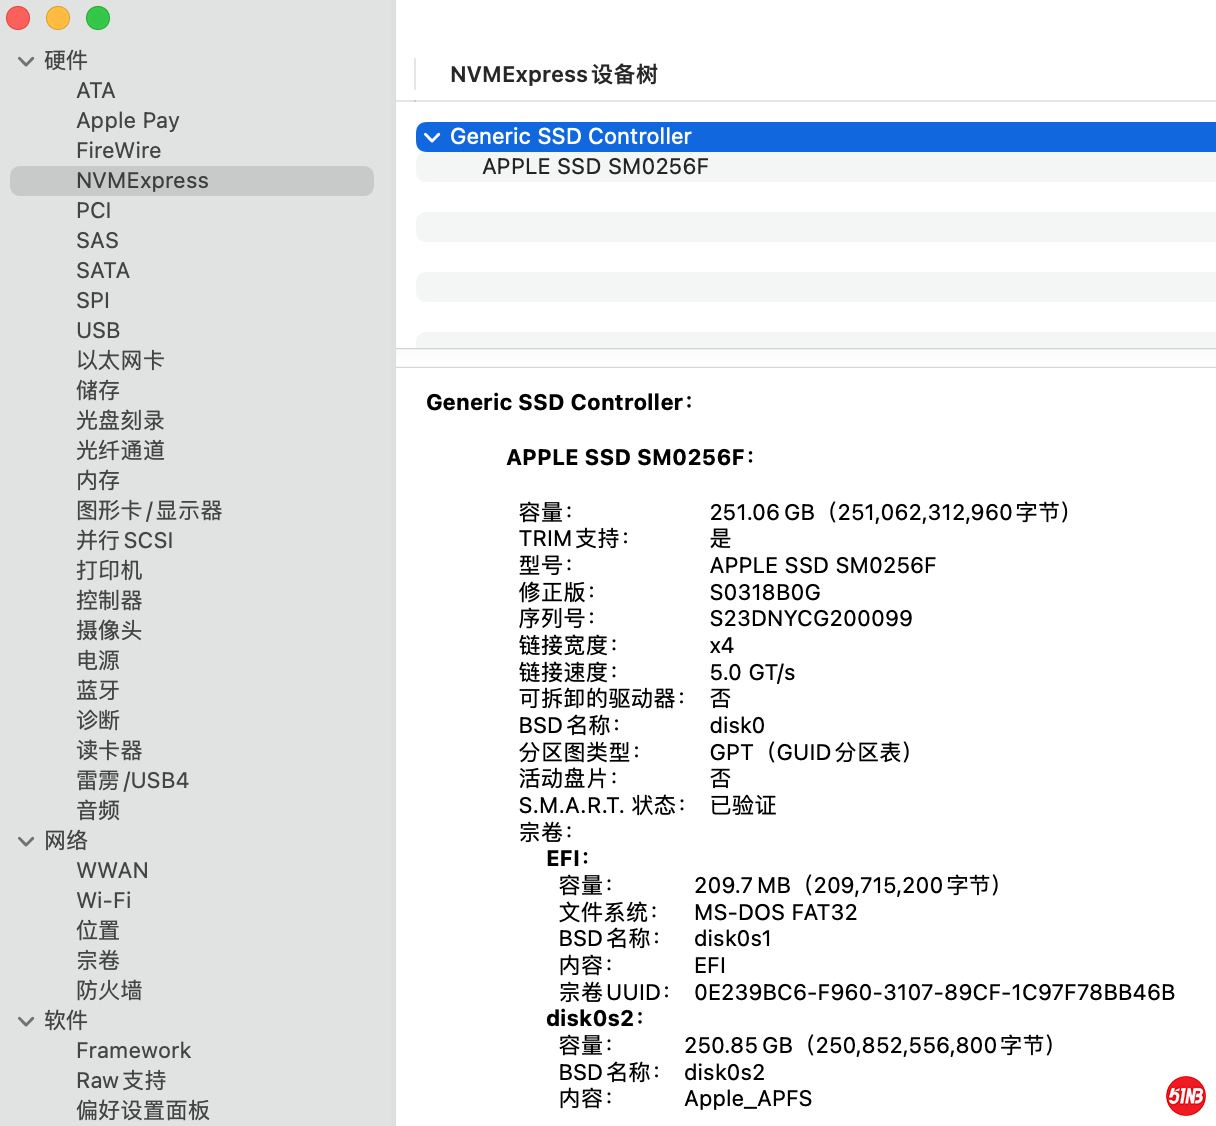This screenshot has height=1126, width=1216.
Task: Select APPLE SSD SM0256F in device tree
Action: click(x=595, y=167)
